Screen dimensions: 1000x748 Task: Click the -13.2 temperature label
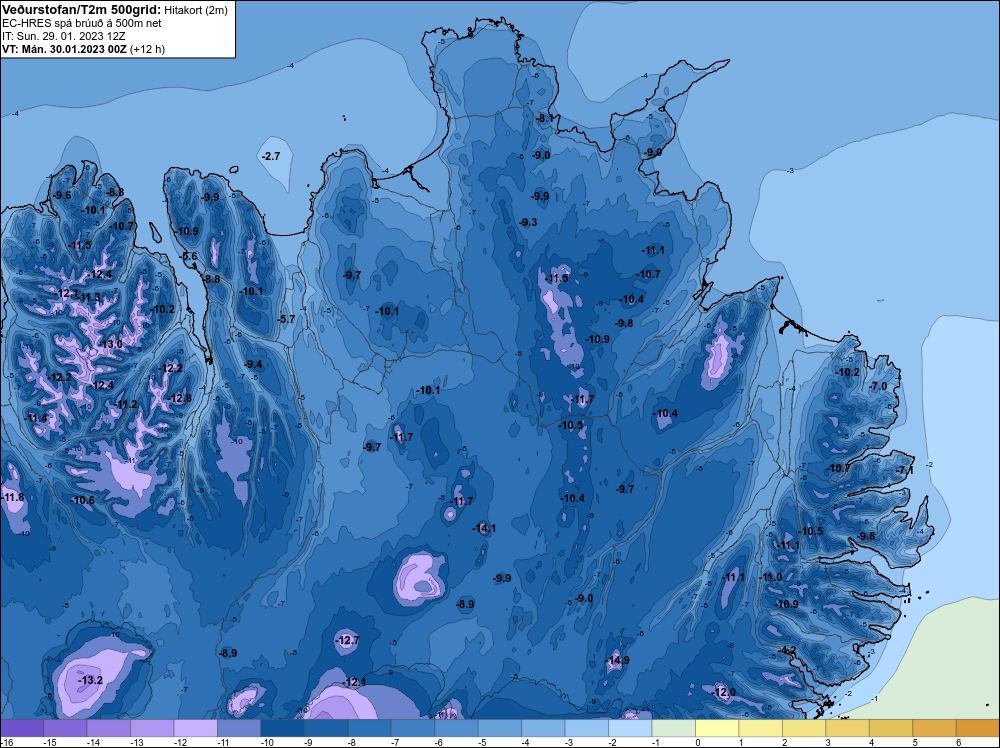point(91,680)
